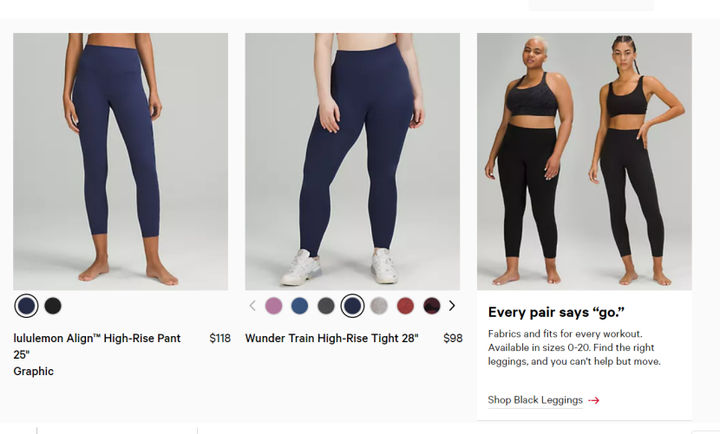View the Wunder Train Tight product image
The width and height of the screenshot is (720, 434).
[x=352, y=161]
